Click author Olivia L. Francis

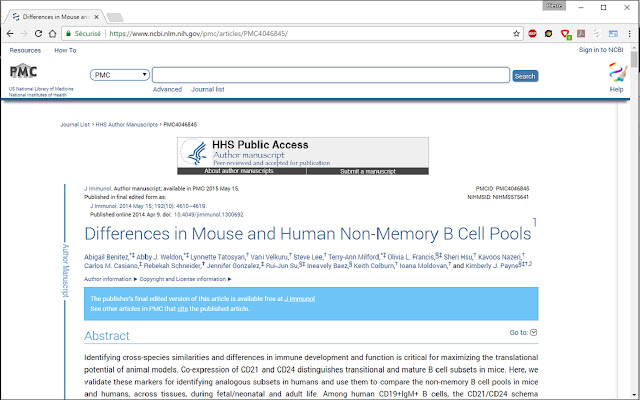pos(410,257)
